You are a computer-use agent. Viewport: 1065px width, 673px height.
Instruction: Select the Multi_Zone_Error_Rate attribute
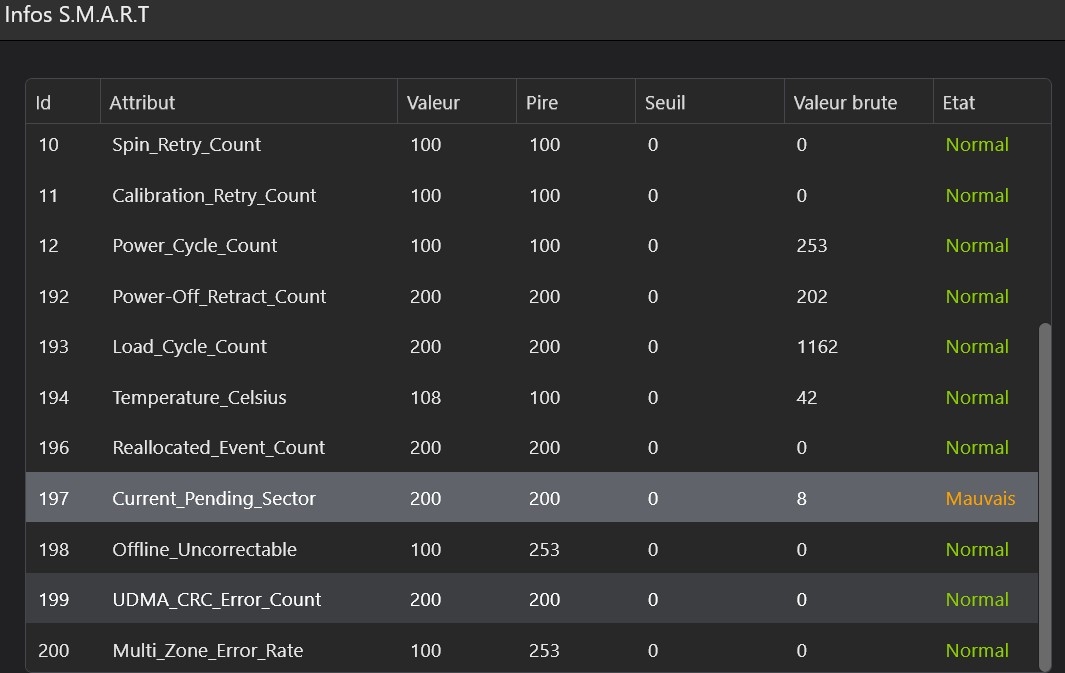point(208,650)
